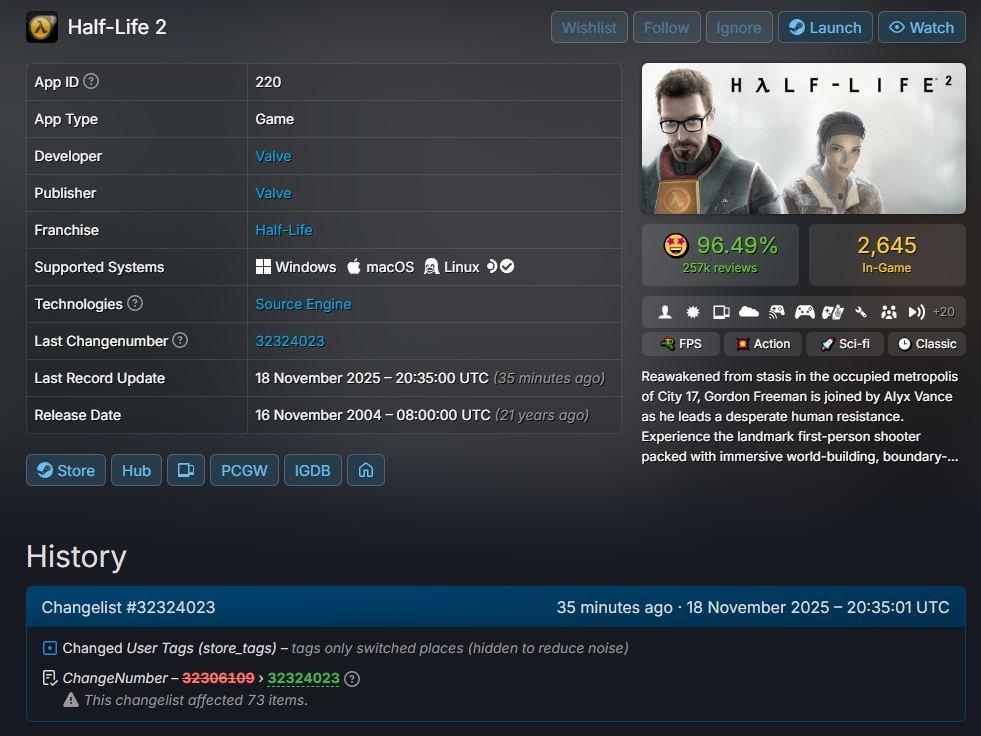Screen dimensions: 981x736
Task: Toggle Ignore for Half-Life 2
Action: (739, 27)
